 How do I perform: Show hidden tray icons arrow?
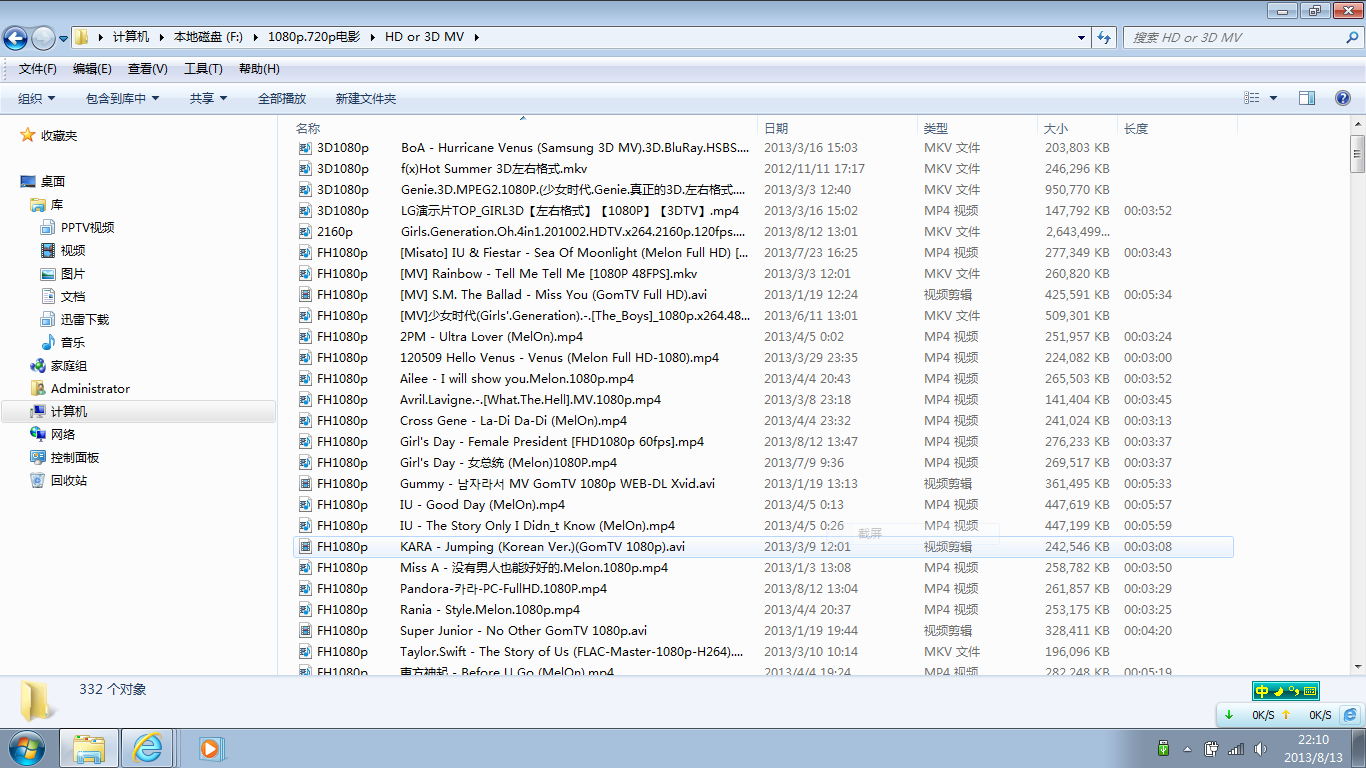1187,748
